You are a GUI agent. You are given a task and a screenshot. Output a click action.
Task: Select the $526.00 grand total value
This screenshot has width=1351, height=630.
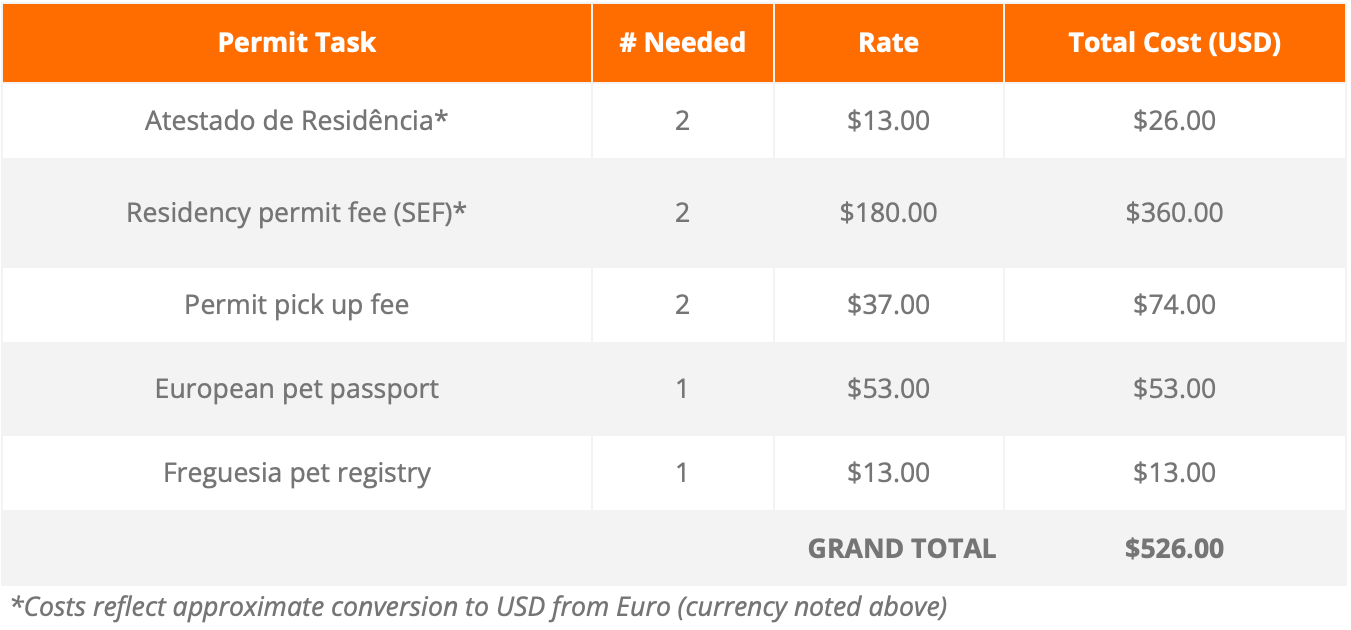(x=1175, y=548)
